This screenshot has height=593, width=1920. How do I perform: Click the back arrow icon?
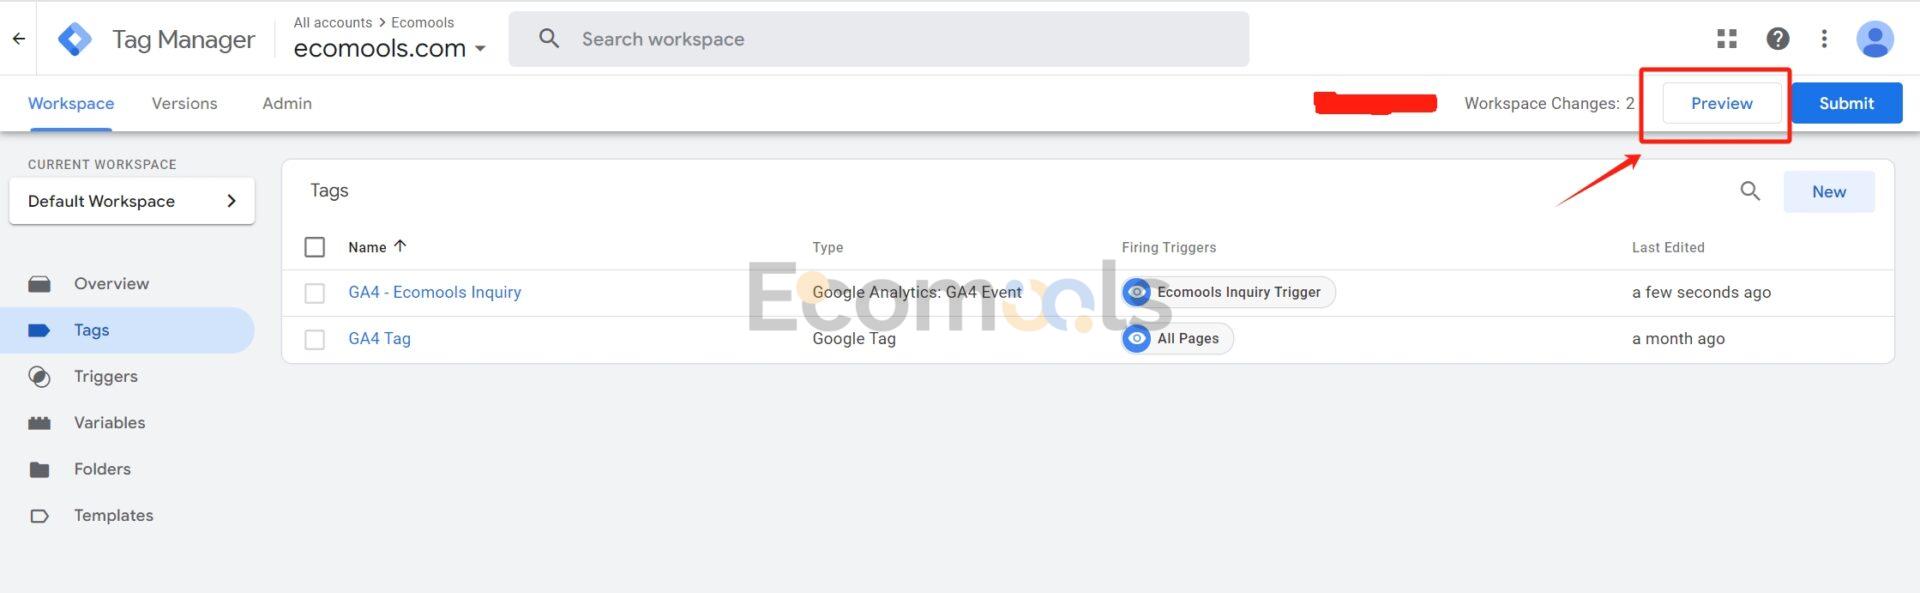[18, 39]
